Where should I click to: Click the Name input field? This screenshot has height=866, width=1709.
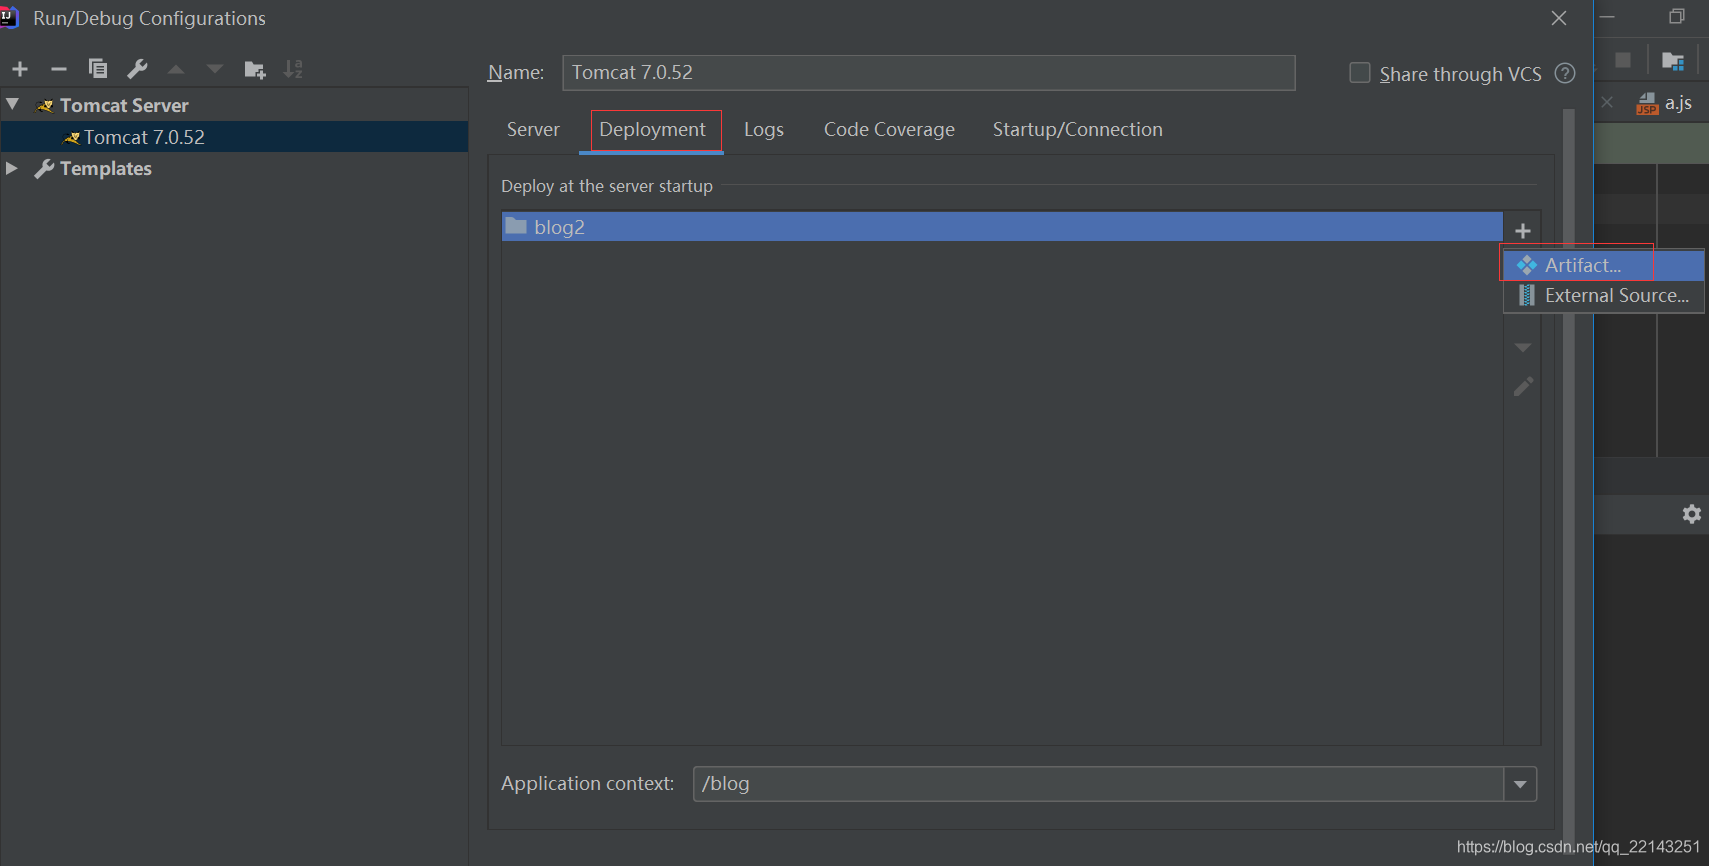[929, 73]
